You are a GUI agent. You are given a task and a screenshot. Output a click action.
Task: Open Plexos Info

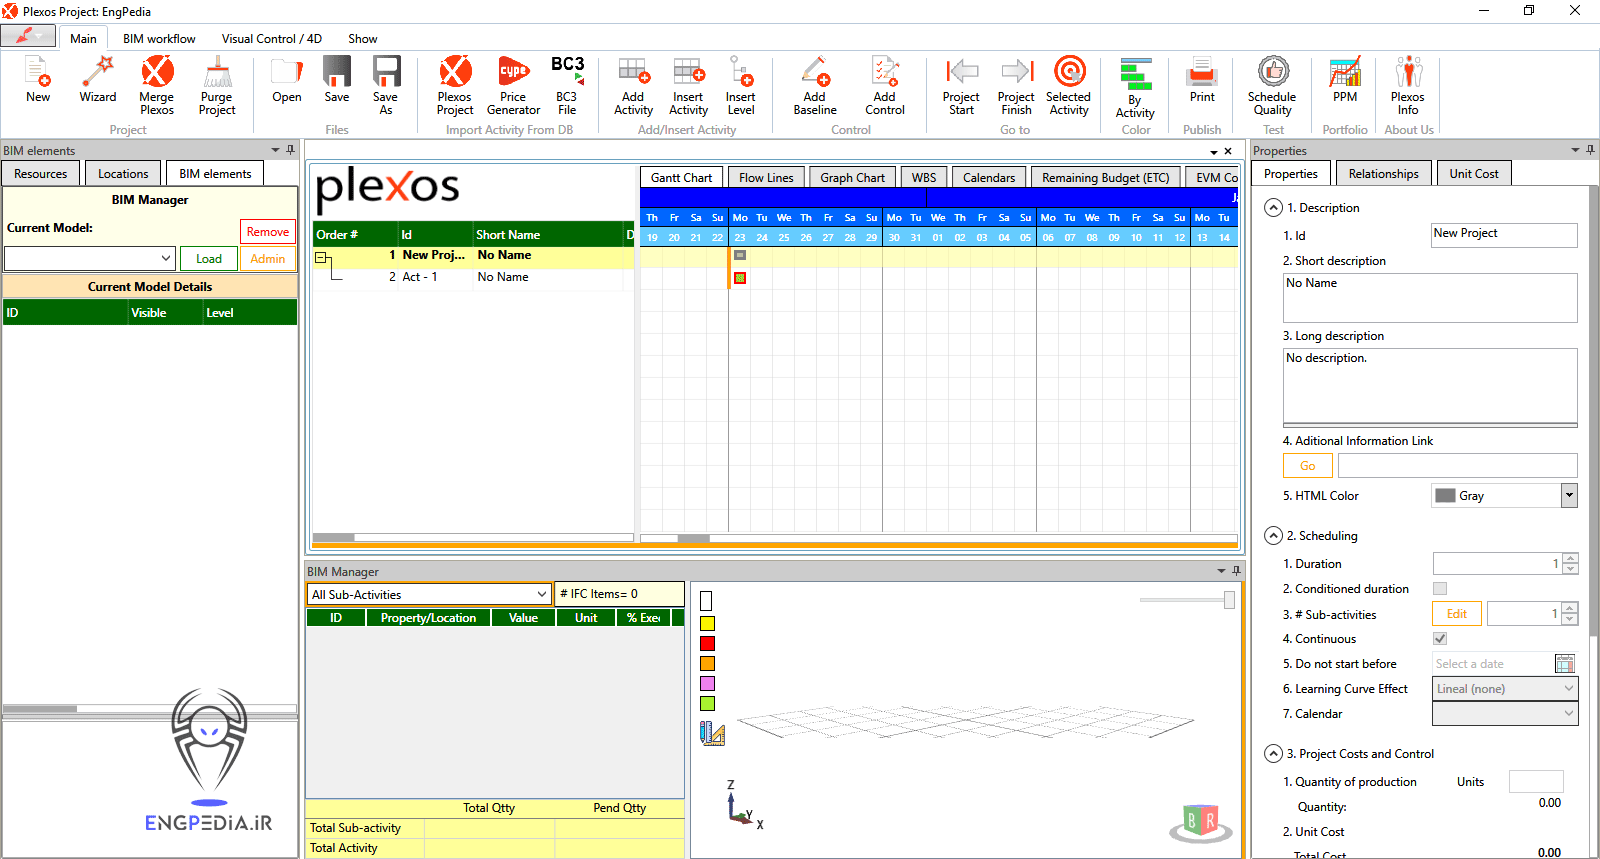(1408, 86)
